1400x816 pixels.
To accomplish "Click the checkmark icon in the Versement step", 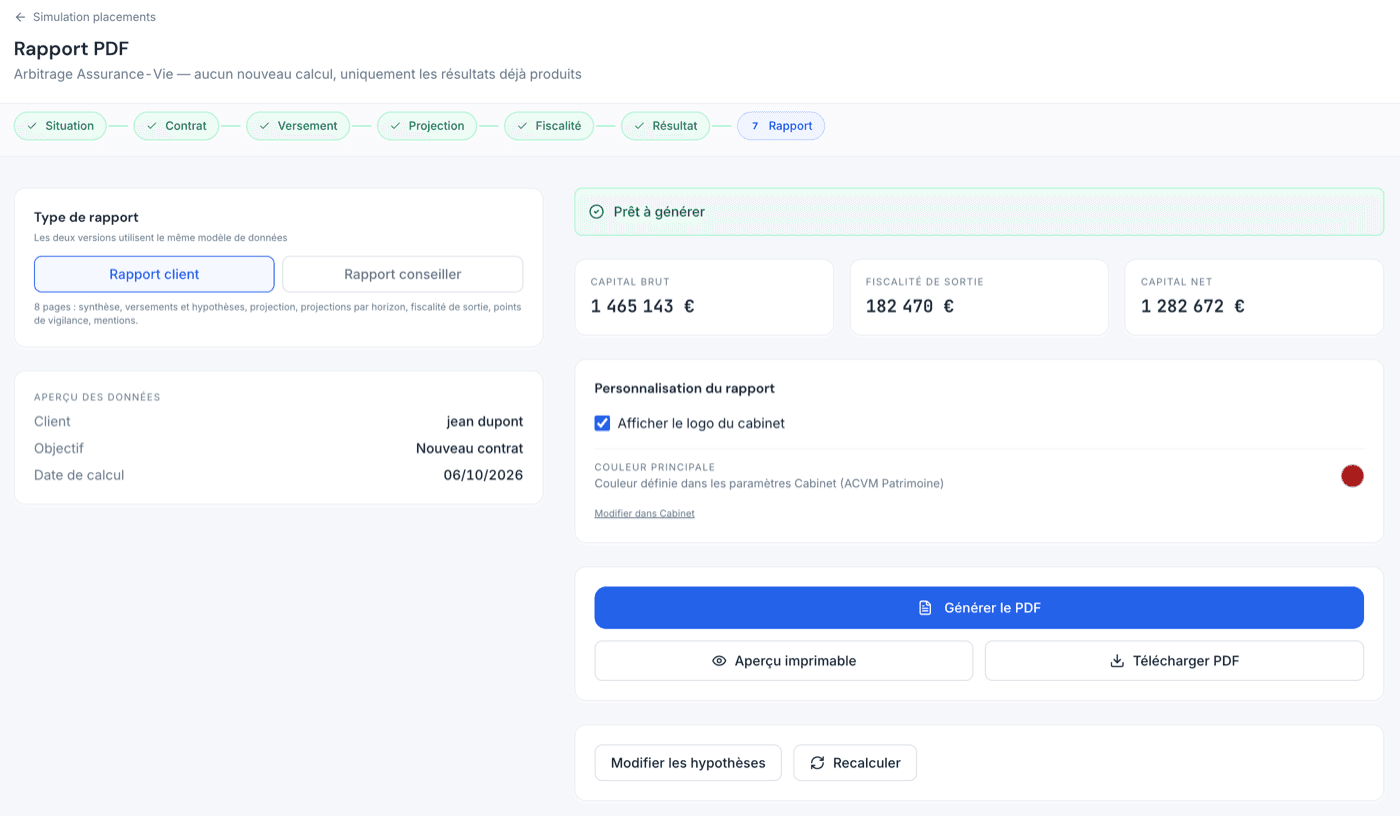I will [265, 126].
